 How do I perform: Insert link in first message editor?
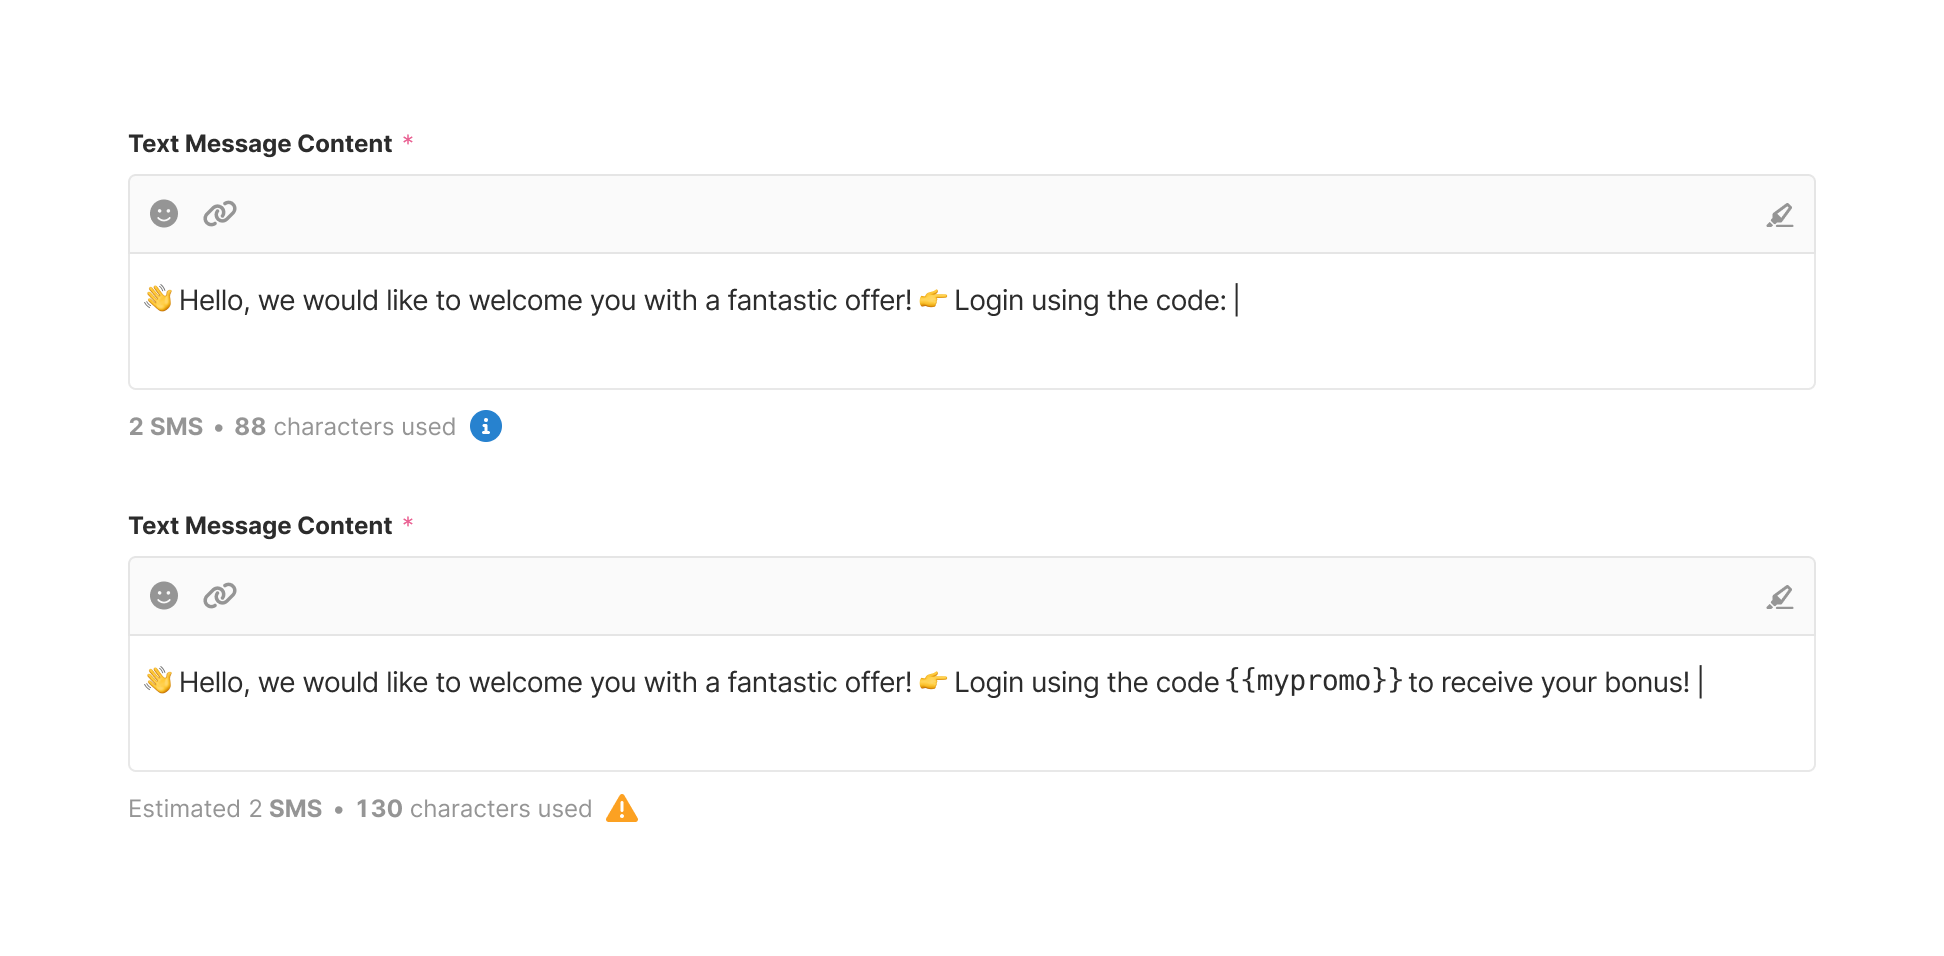(219, 213)
